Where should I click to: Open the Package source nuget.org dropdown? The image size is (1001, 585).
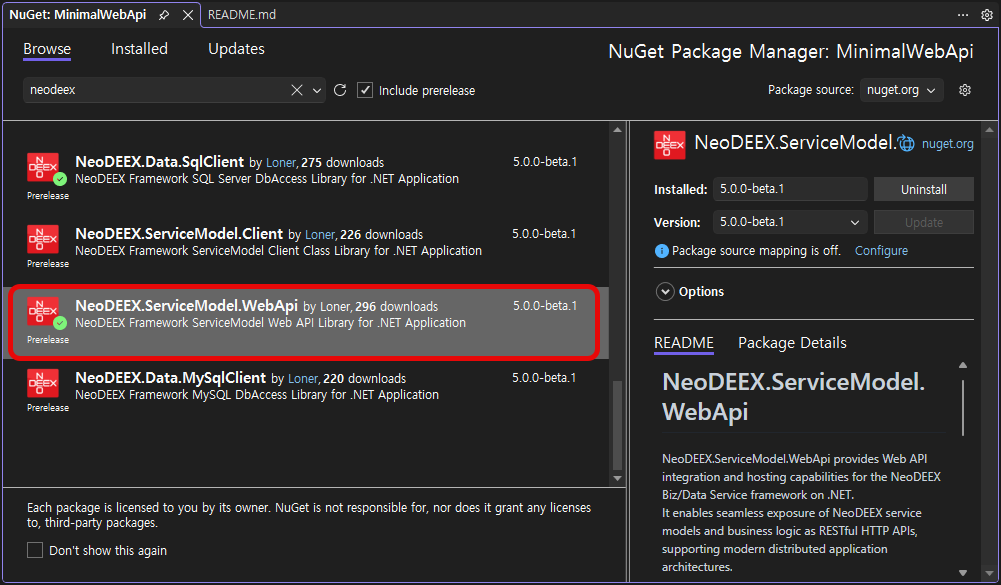point(901,90)
